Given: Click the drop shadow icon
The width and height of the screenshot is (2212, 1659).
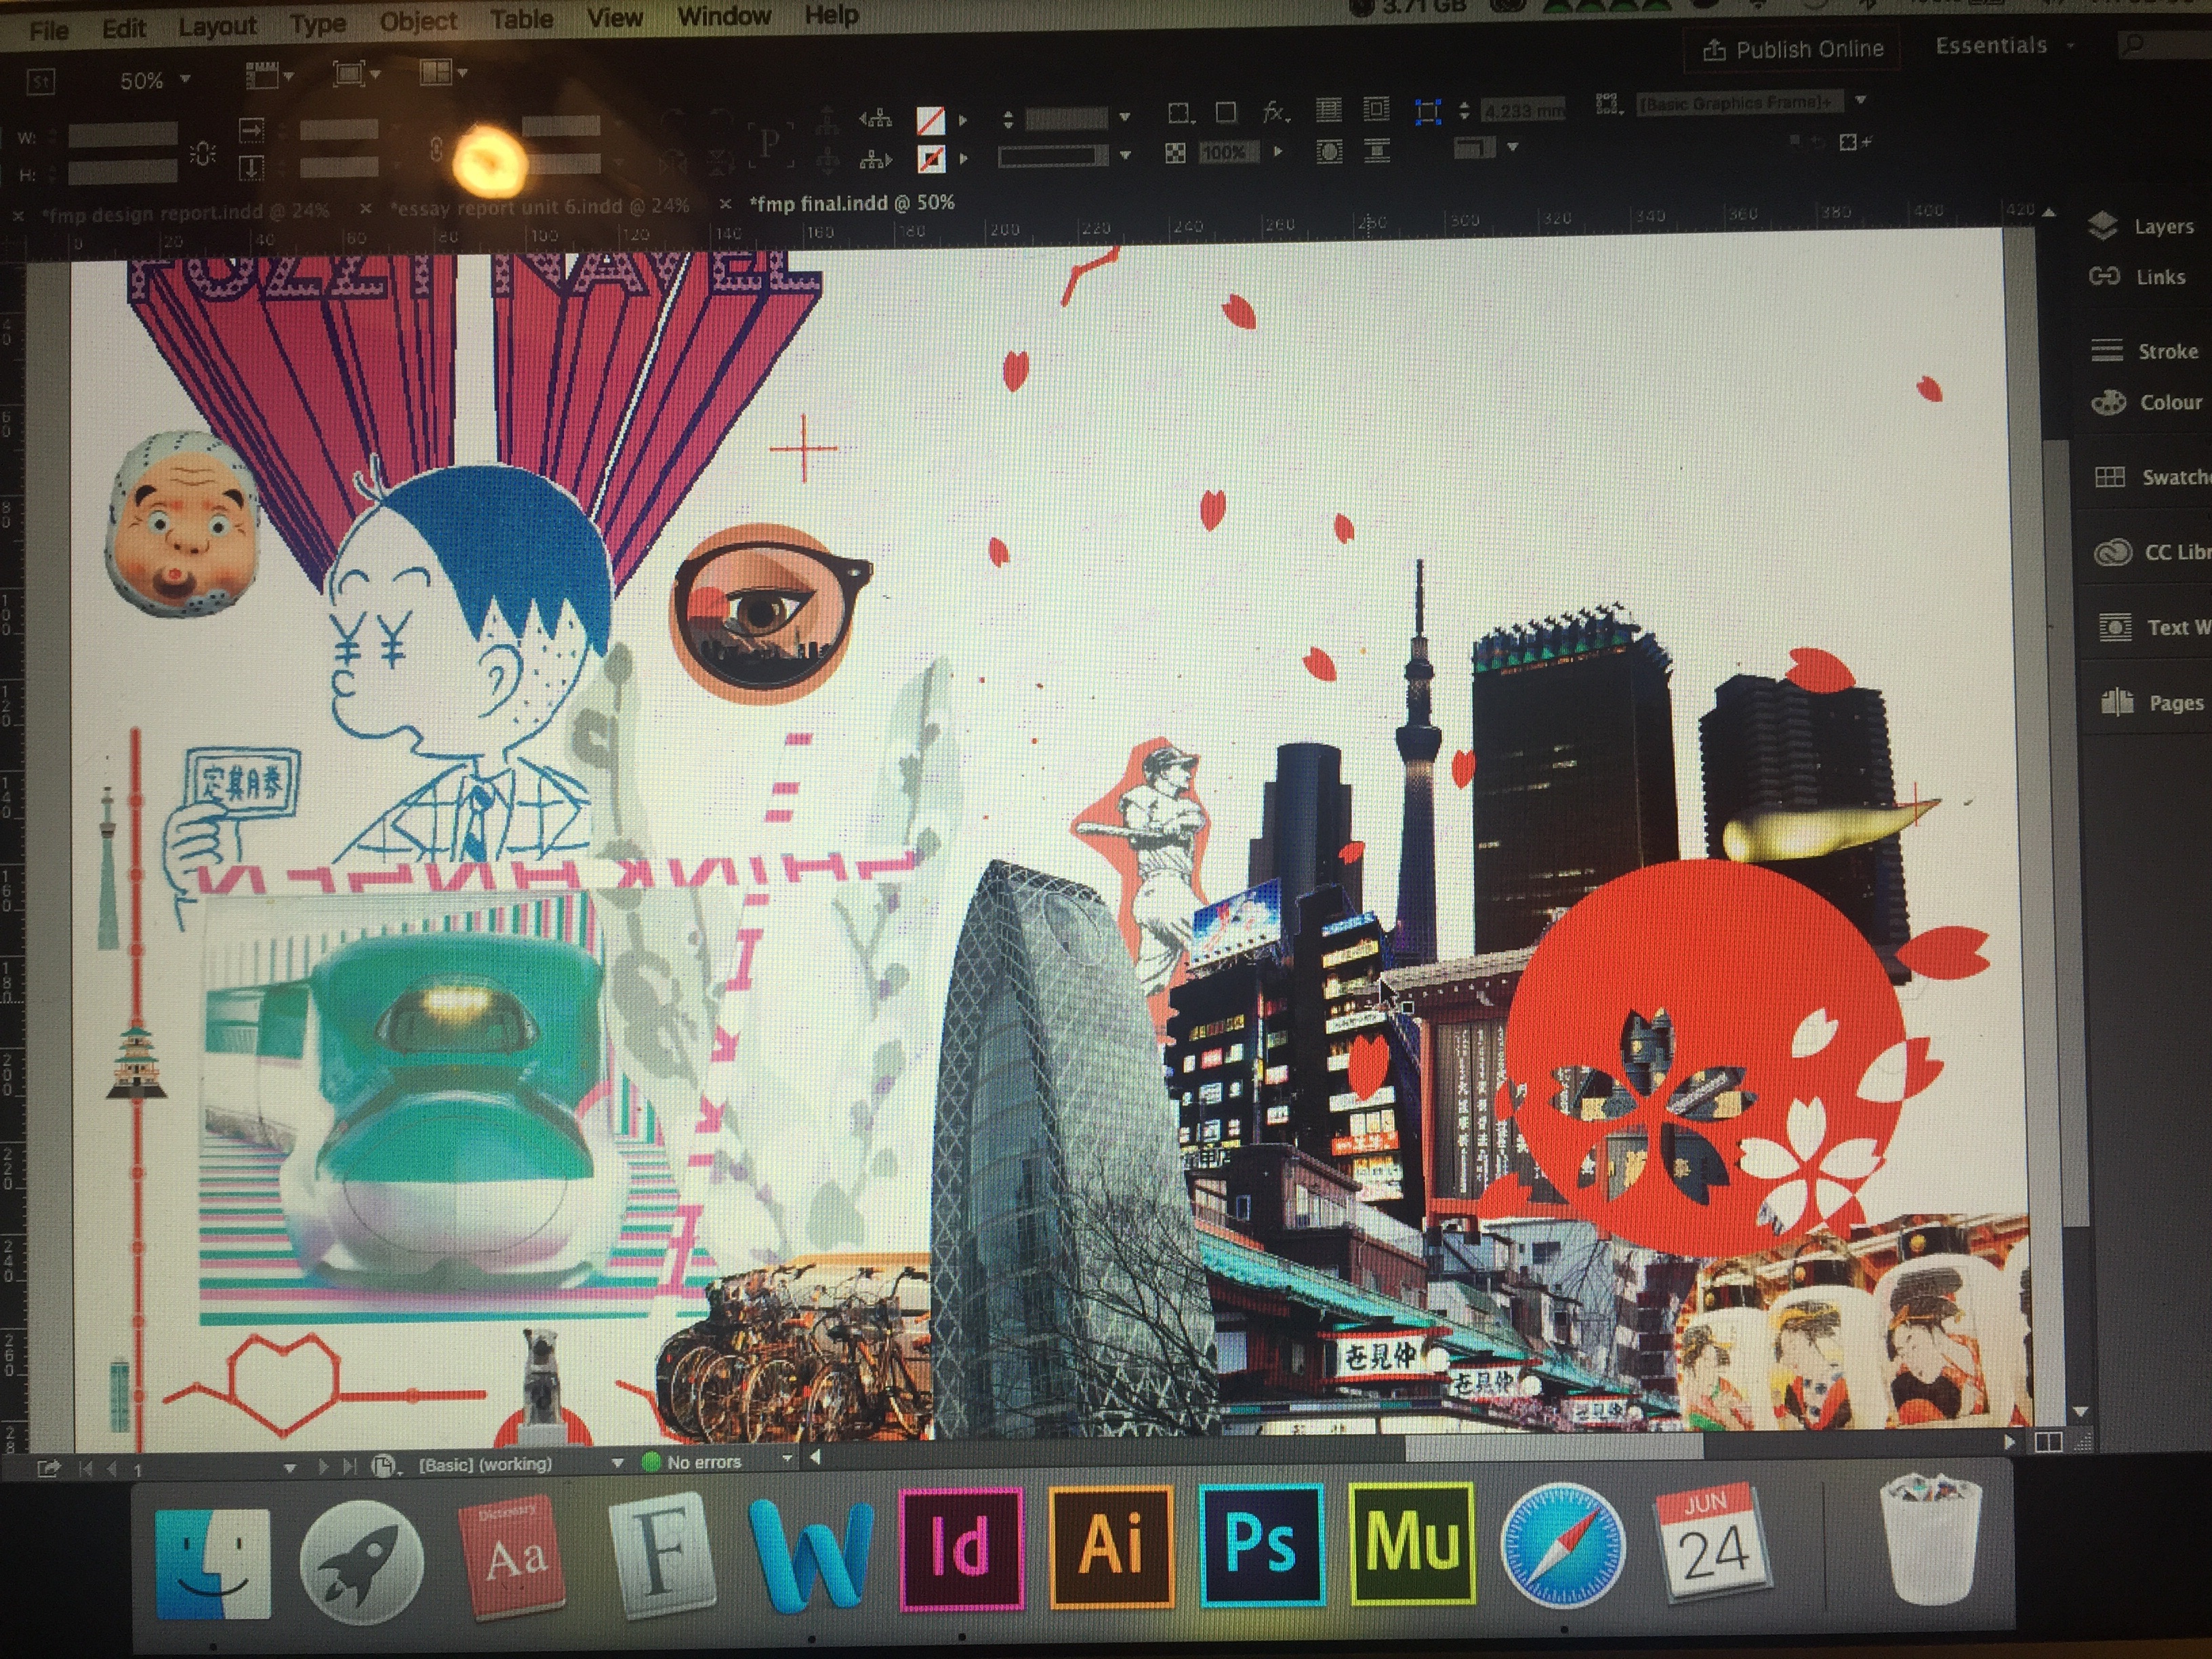Looking at the screenshot, I should [1226, 112].
